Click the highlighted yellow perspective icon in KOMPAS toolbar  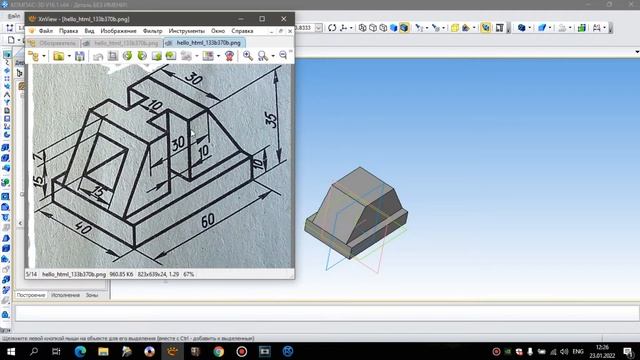pos(485,28)
